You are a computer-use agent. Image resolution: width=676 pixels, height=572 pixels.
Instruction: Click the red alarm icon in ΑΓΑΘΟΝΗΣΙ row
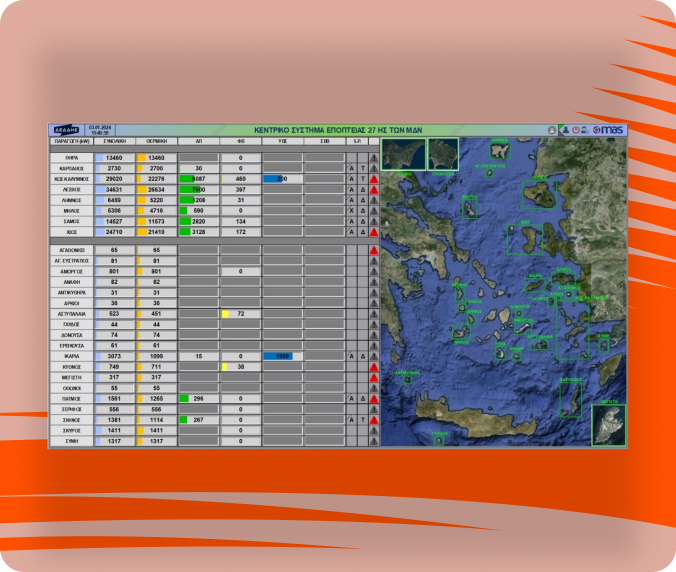[373, 251]
